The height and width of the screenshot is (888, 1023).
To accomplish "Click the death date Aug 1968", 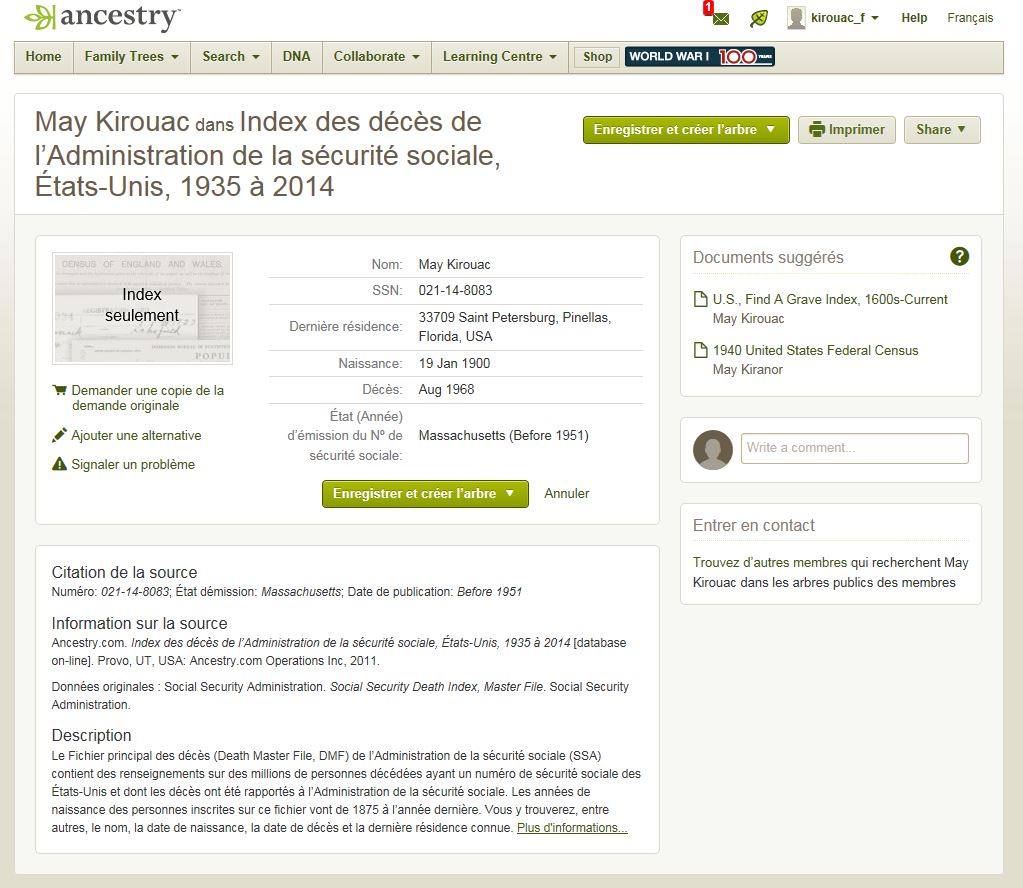I will pos(446,390).
